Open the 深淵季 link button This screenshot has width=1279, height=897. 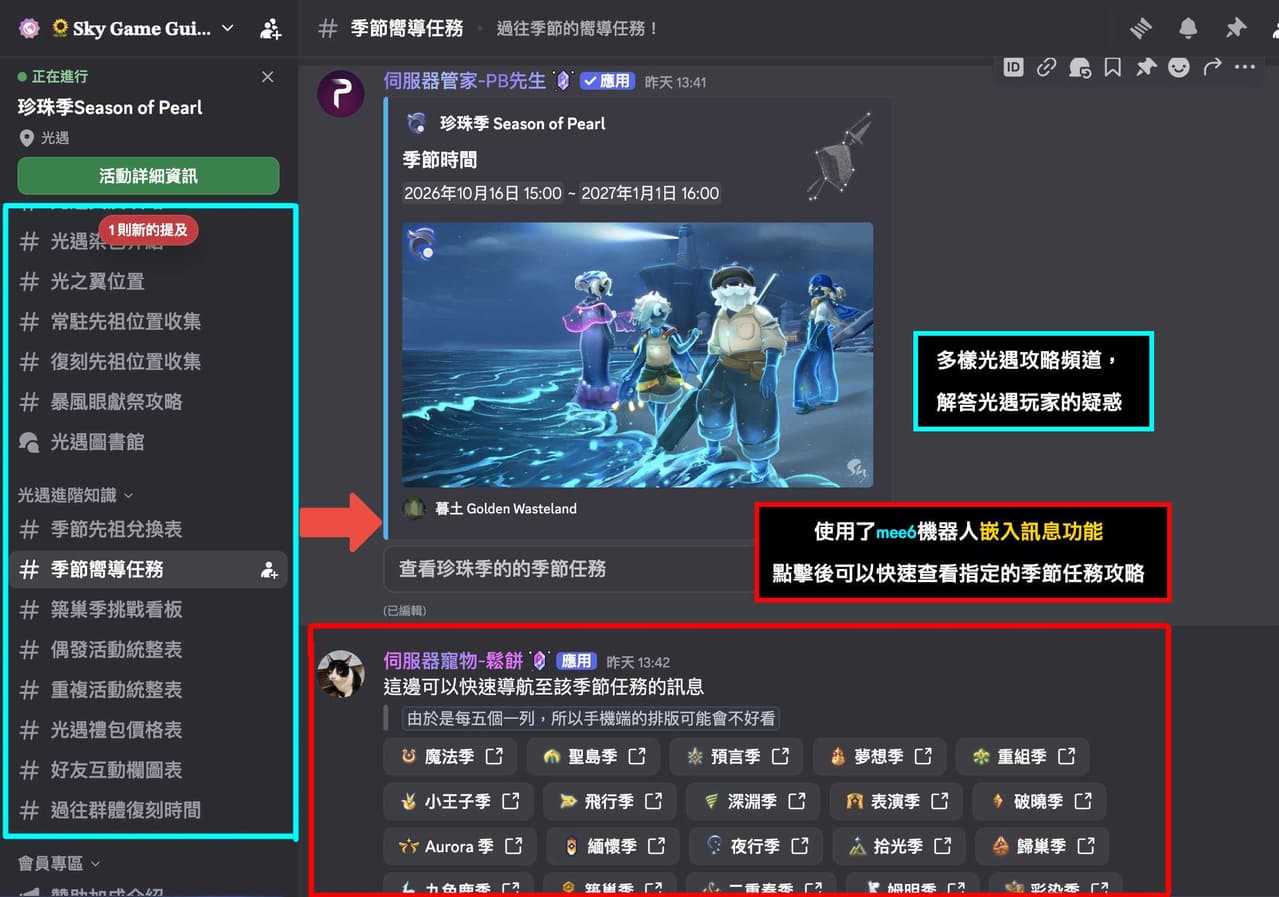pyautogui.click(x=753, y=801)
